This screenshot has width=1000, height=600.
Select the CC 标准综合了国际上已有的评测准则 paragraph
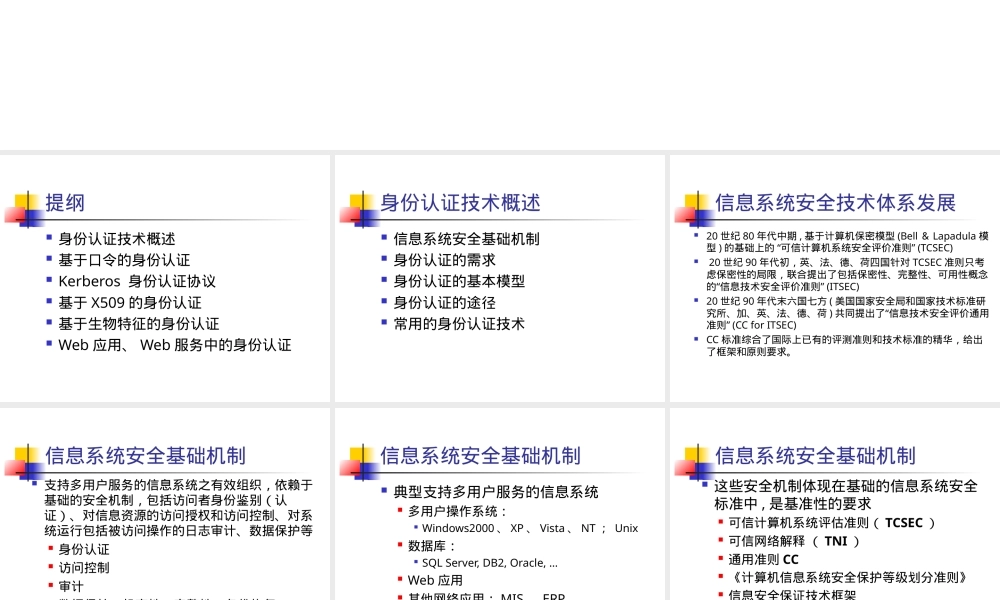tap(844, 346)
